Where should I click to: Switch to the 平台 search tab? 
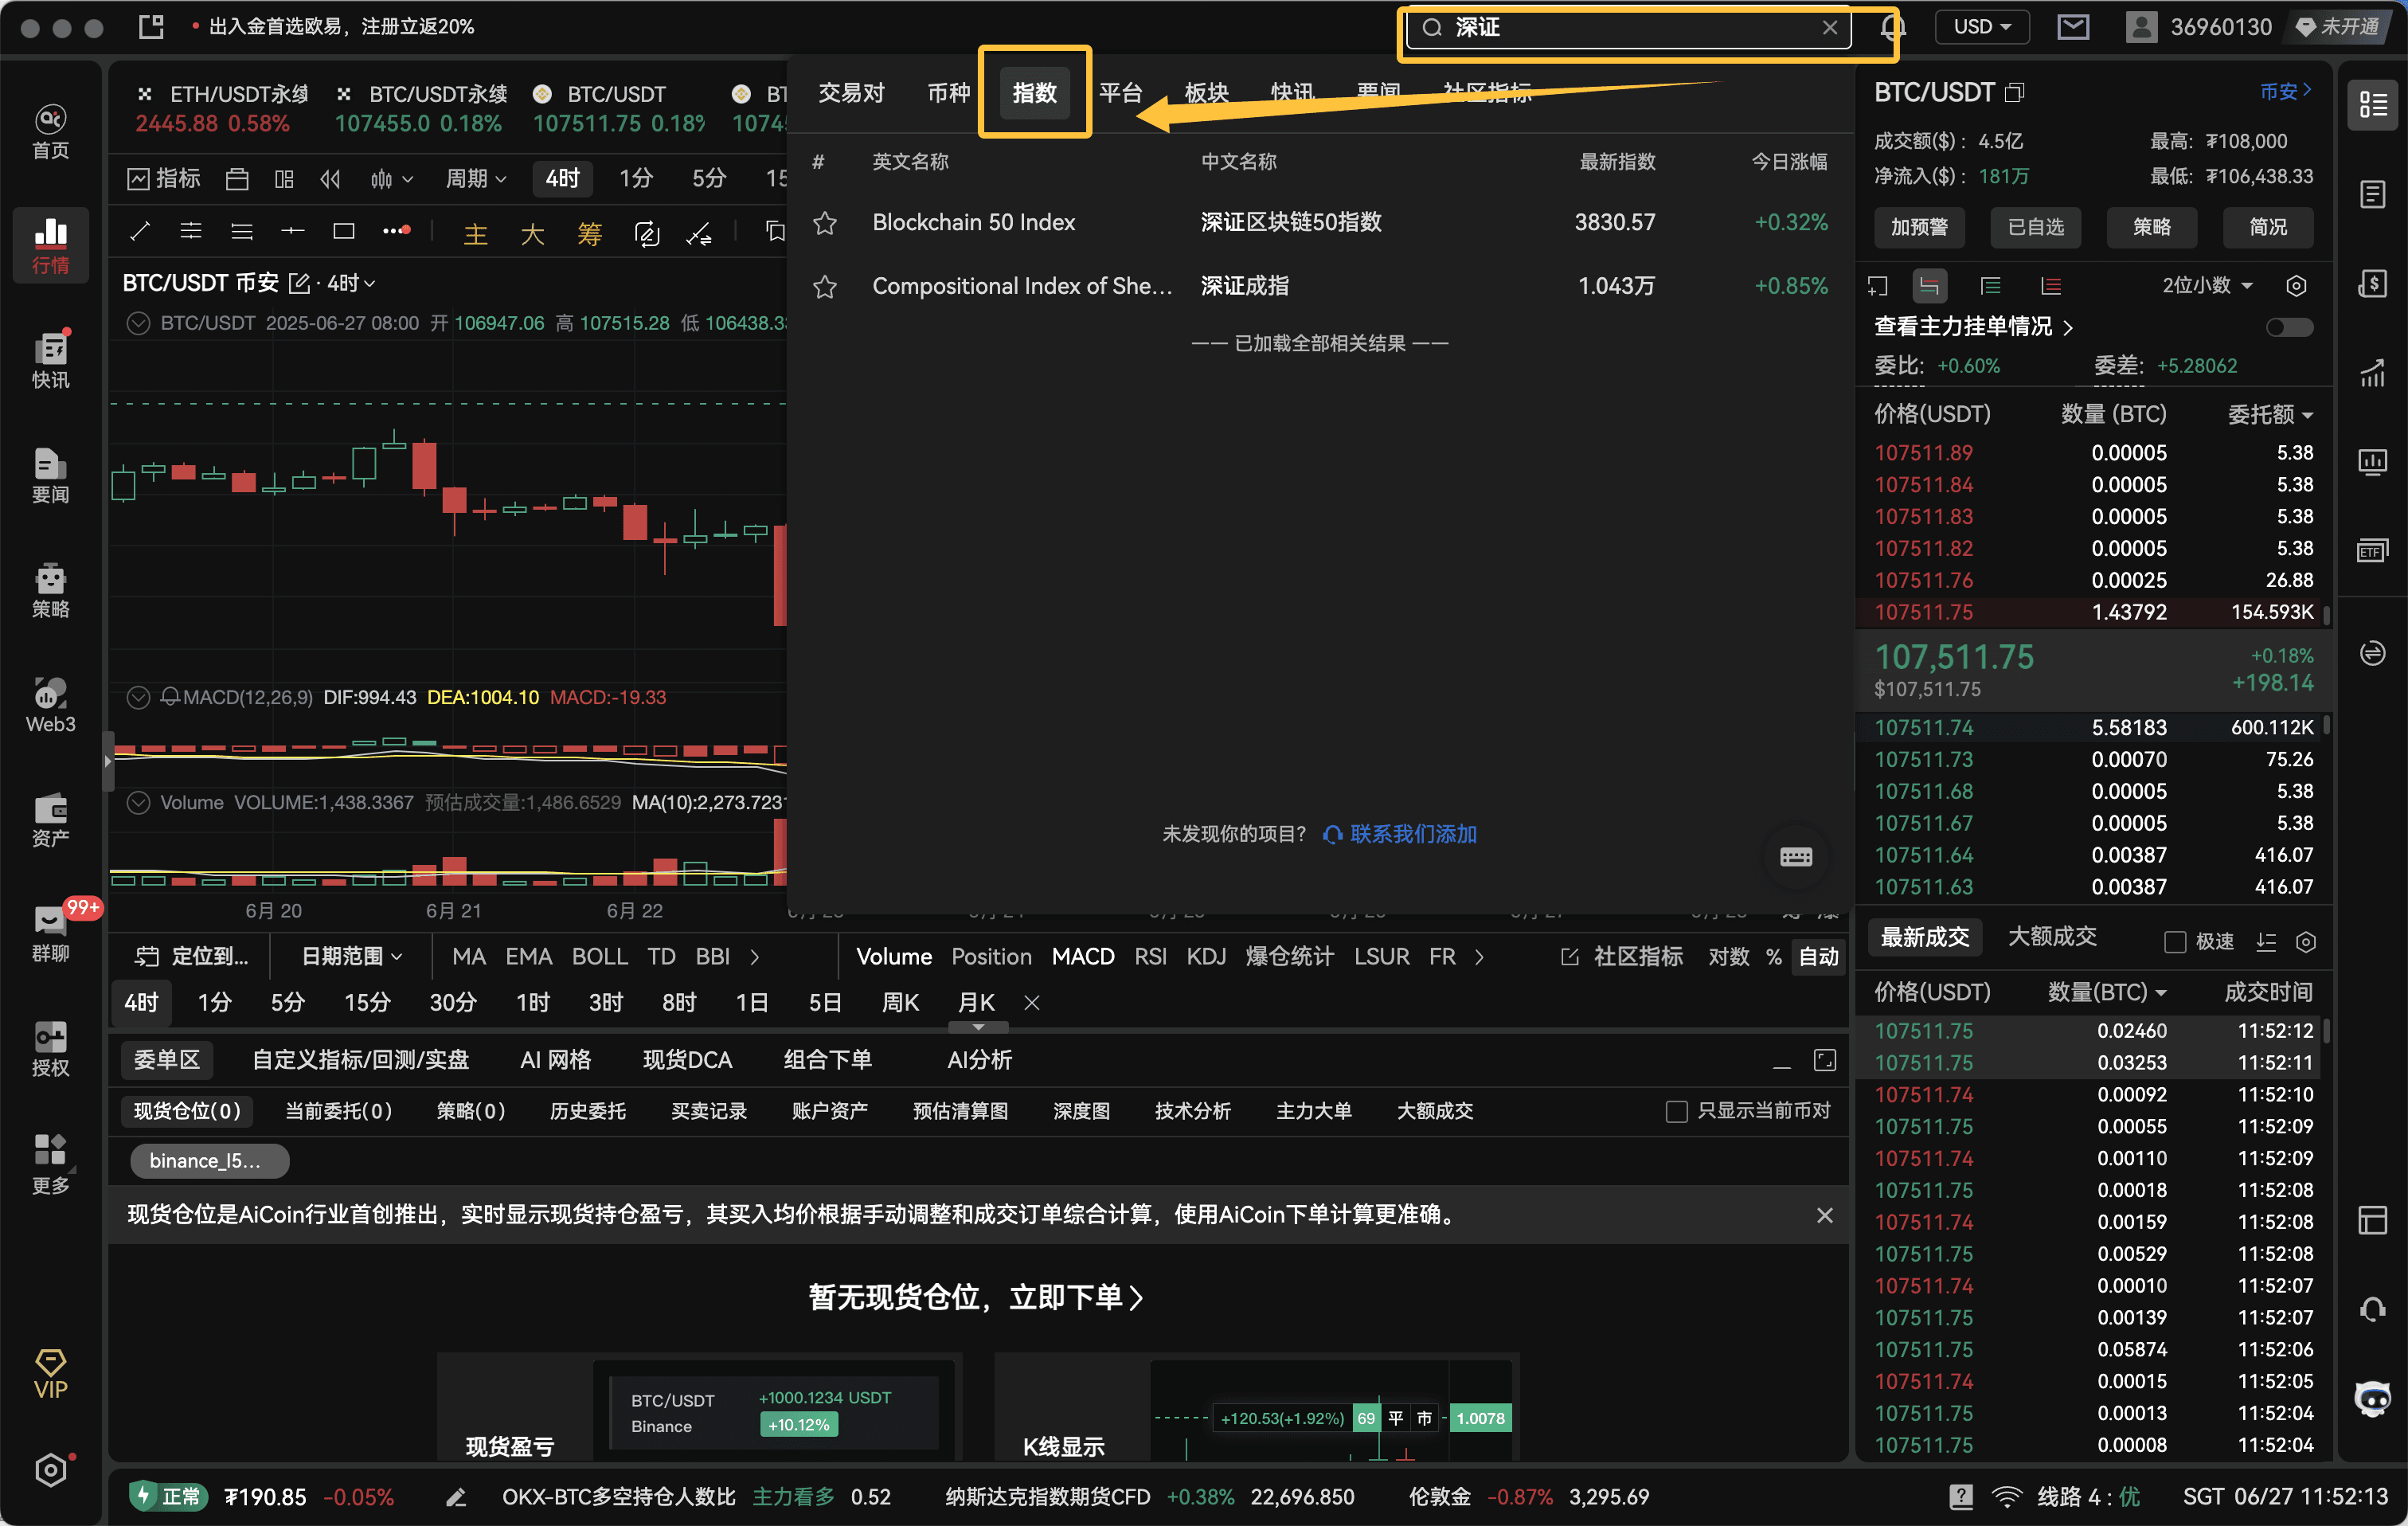click(x=1121, y=94)
